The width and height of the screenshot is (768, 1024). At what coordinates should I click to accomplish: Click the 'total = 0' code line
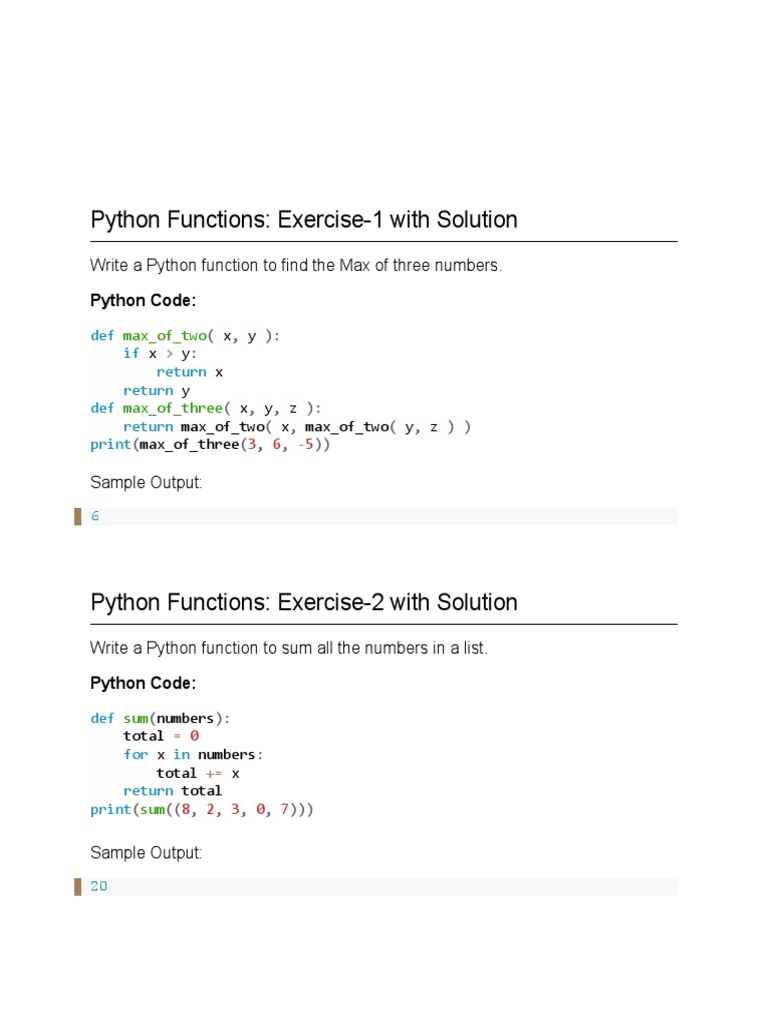(161, 736)
